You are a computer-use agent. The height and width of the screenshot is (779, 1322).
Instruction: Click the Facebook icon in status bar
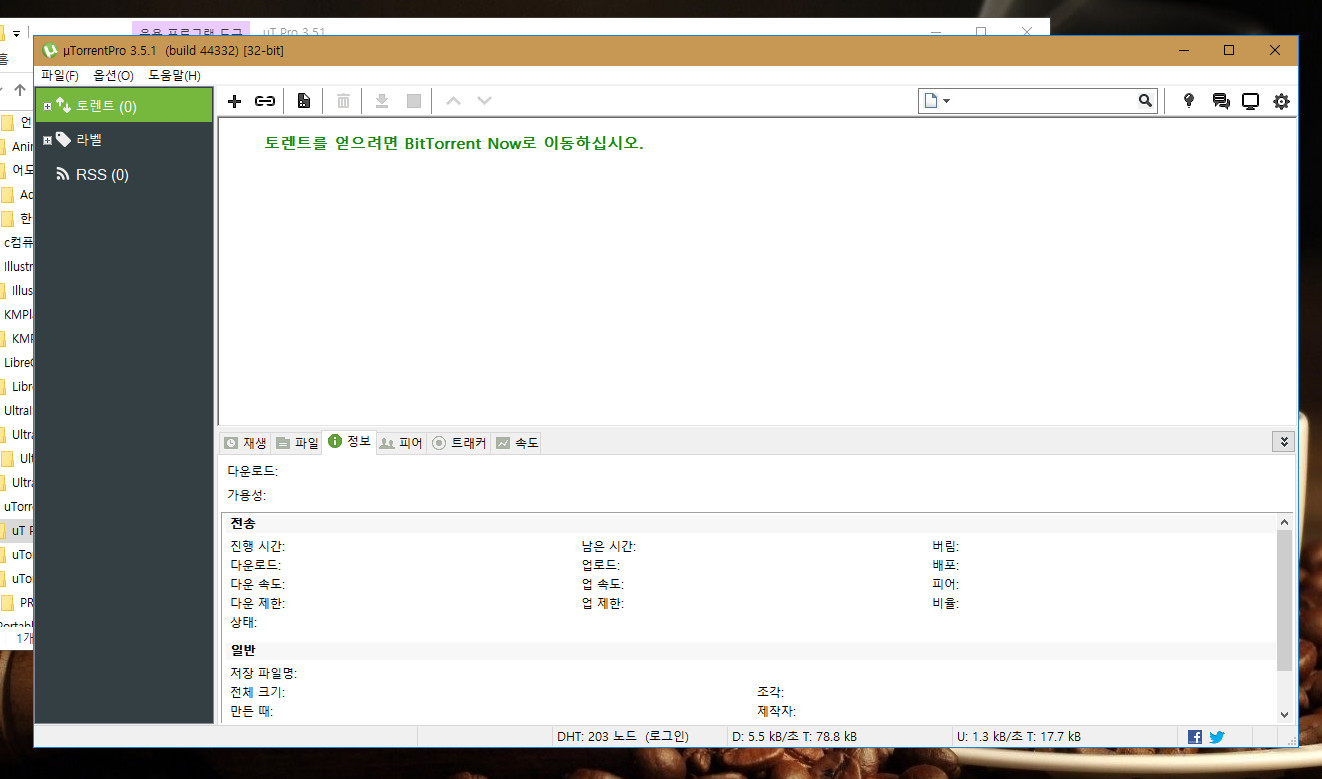(1195, 737)
